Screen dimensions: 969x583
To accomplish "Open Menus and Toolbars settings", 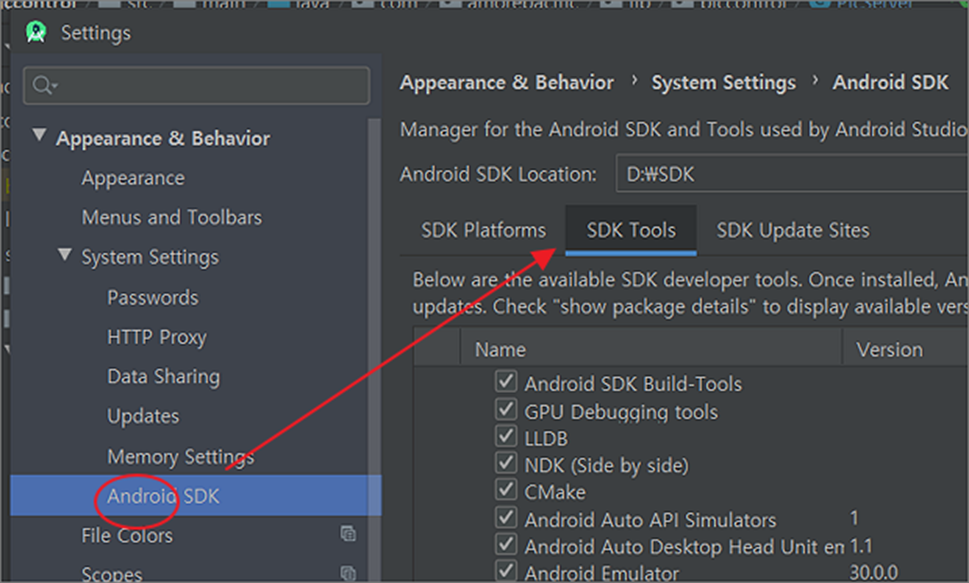I will (x=172, y=218).
